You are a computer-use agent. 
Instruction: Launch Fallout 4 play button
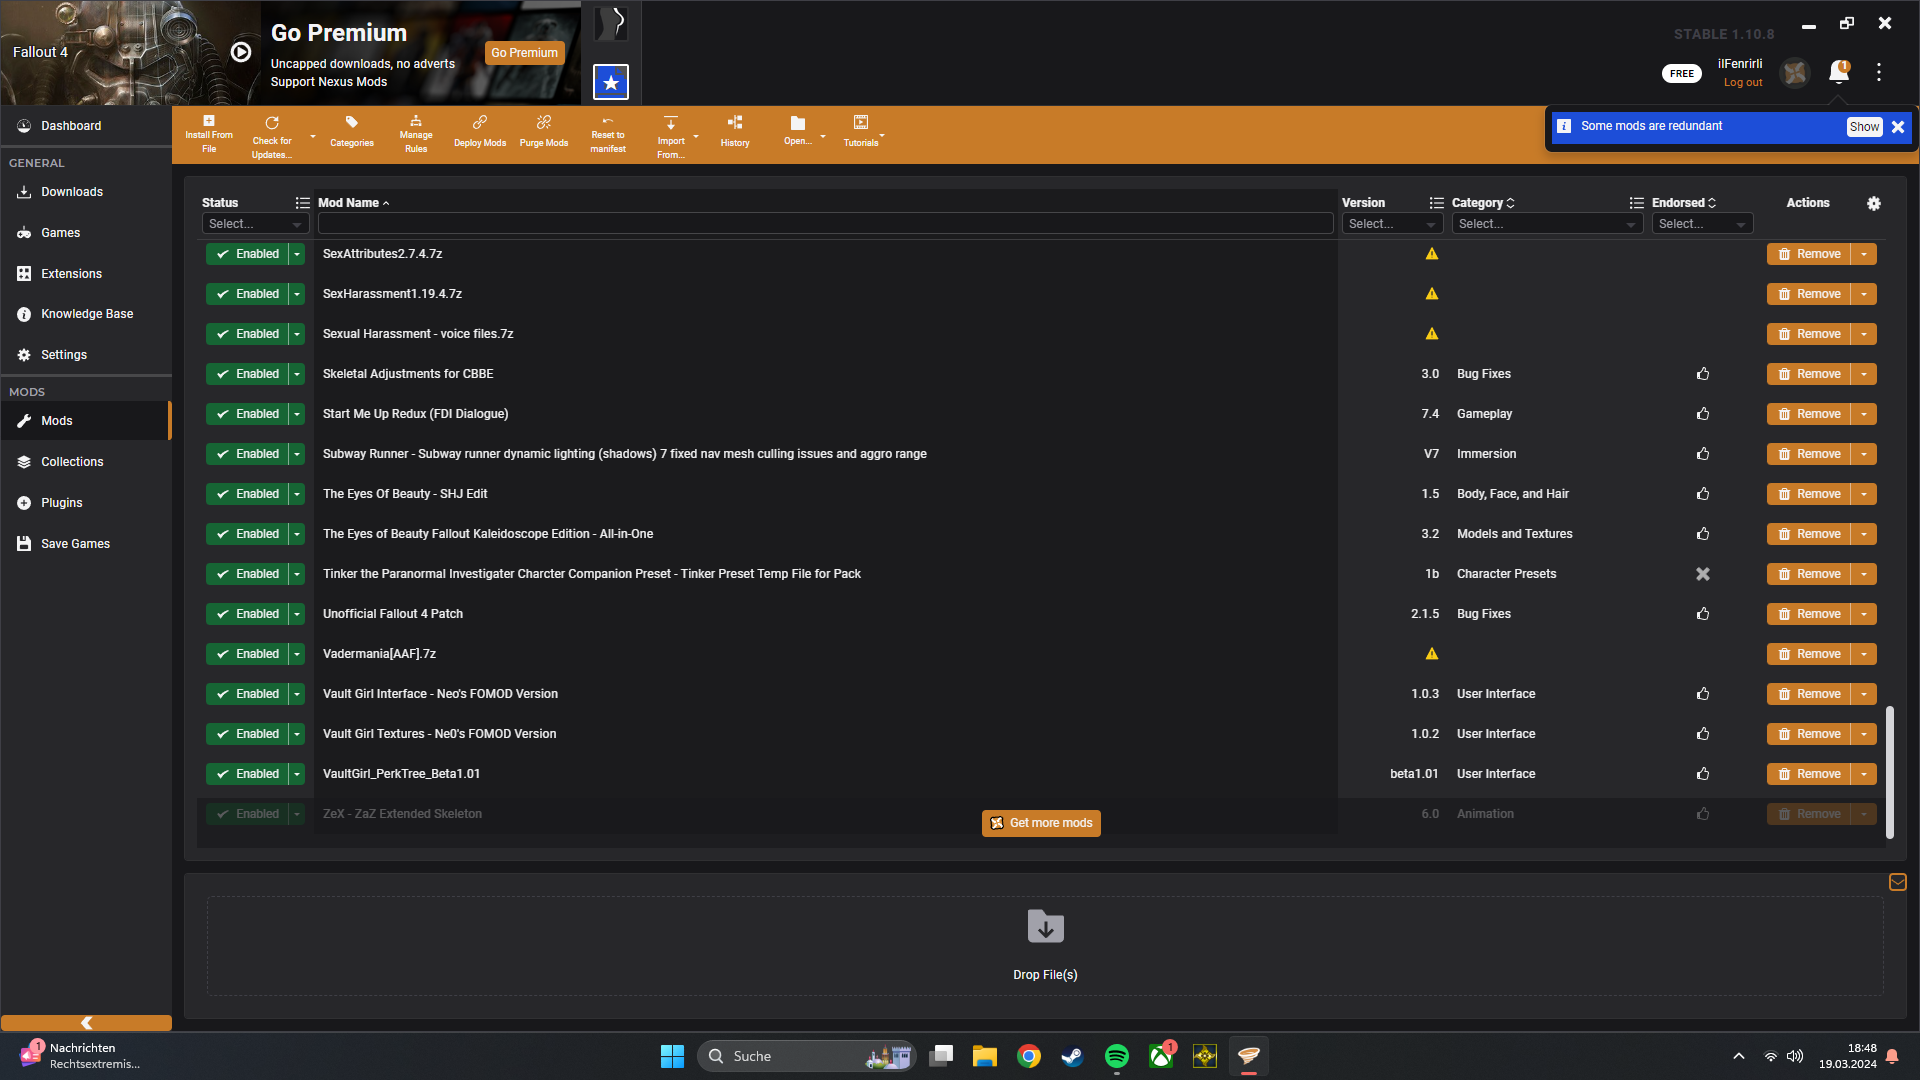241,52
